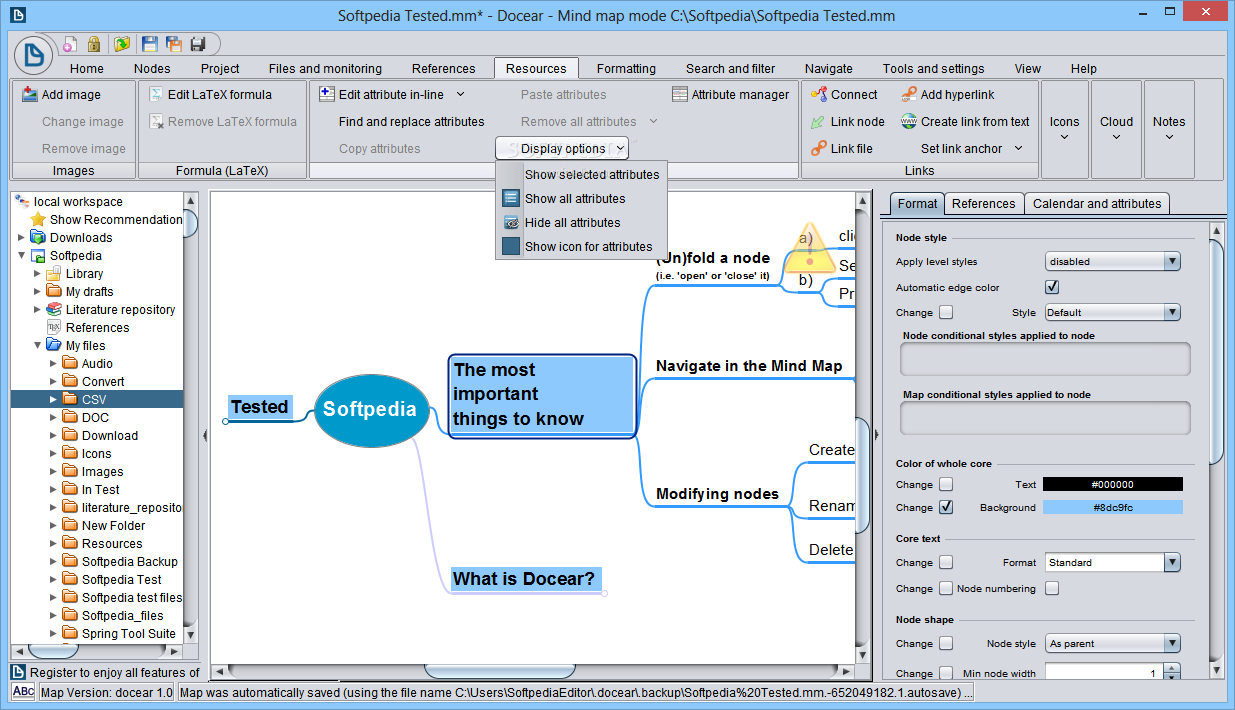Uncheck Change checkbox for Background color
Image resolution: width=1235 pixels, height=710 pixels.
[946, 507]
